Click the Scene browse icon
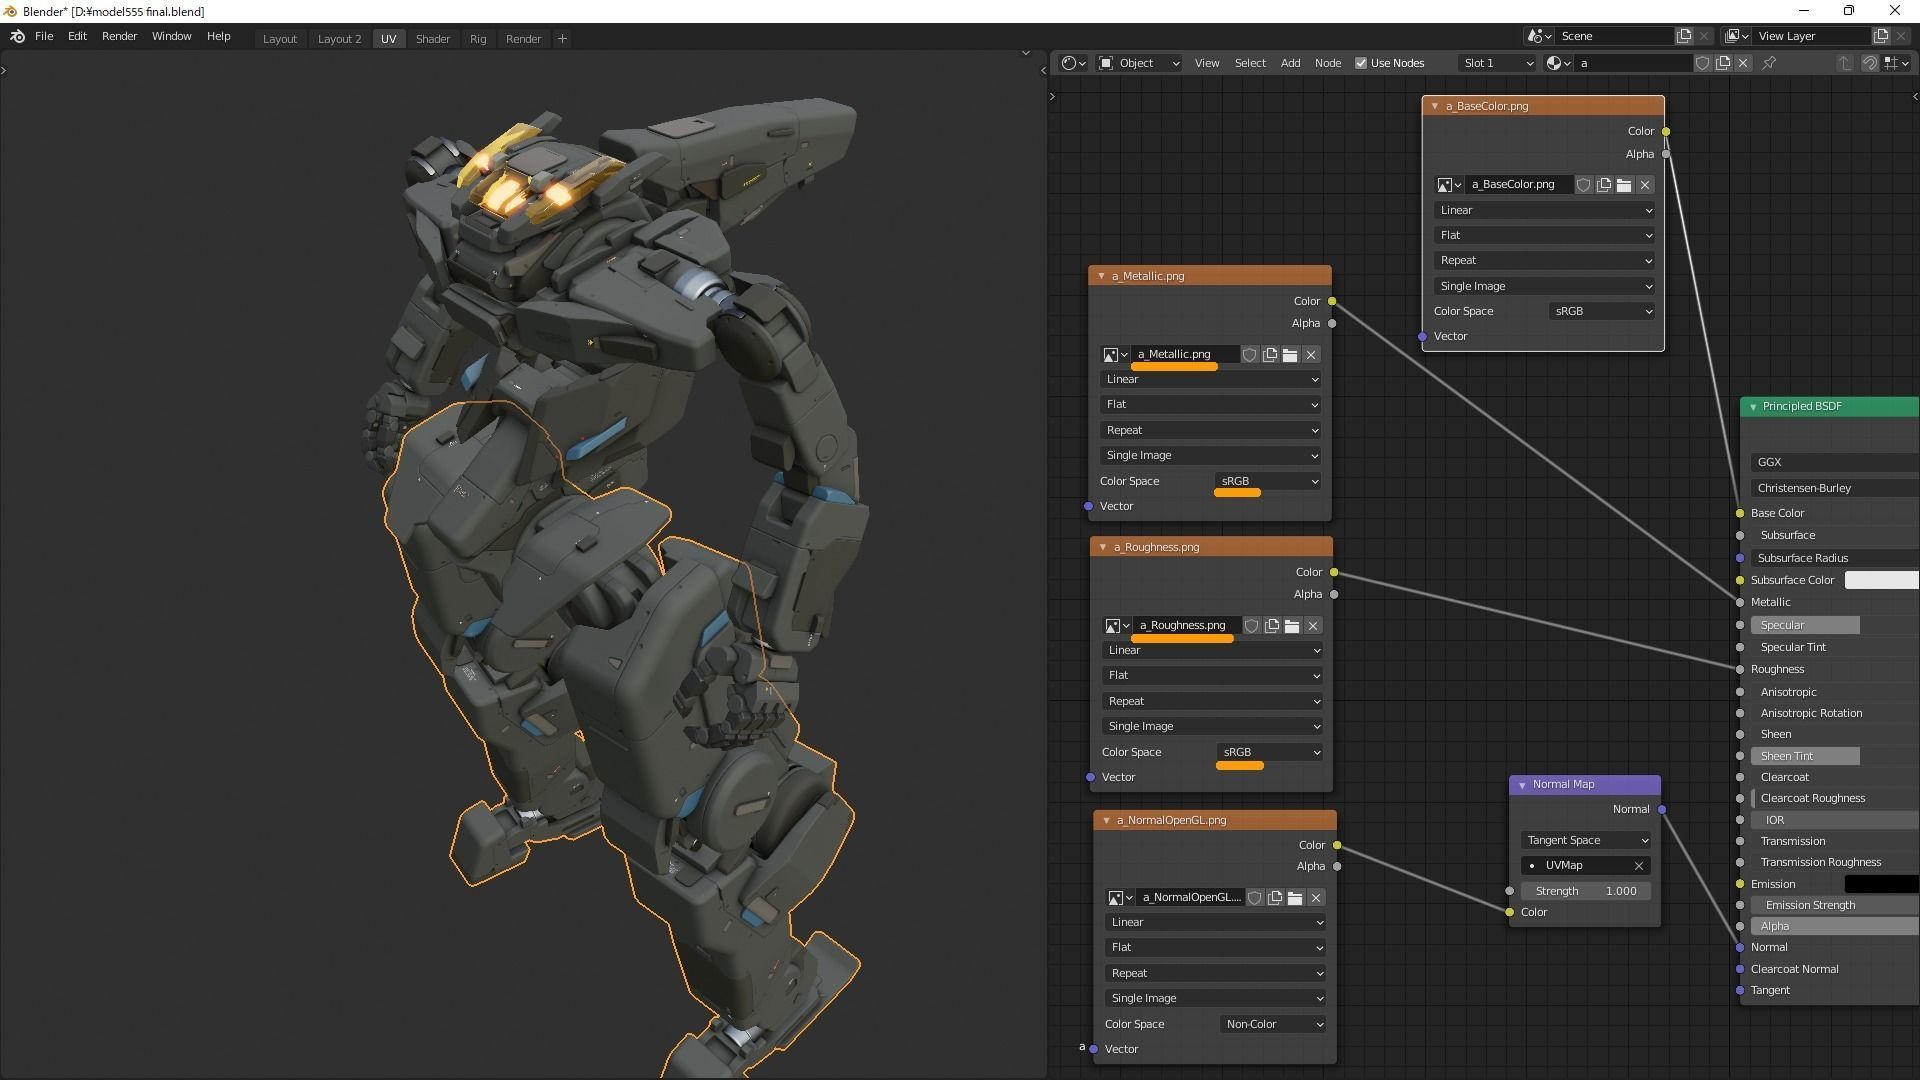1920x1080 pixels. [x=1540, y=36]
